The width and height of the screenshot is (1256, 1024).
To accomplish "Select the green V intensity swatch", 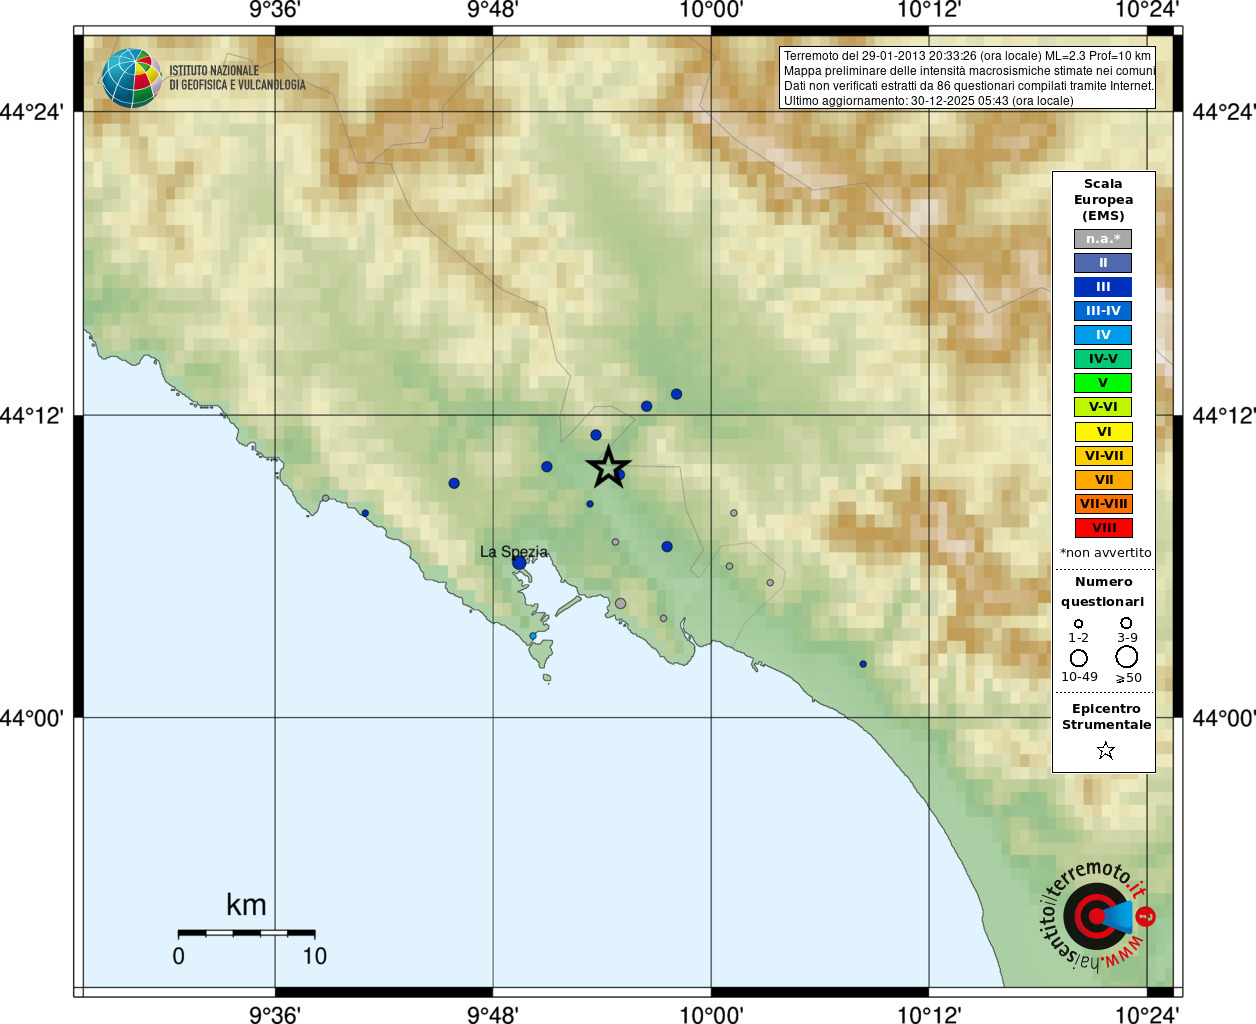I will click(1103, 383).
